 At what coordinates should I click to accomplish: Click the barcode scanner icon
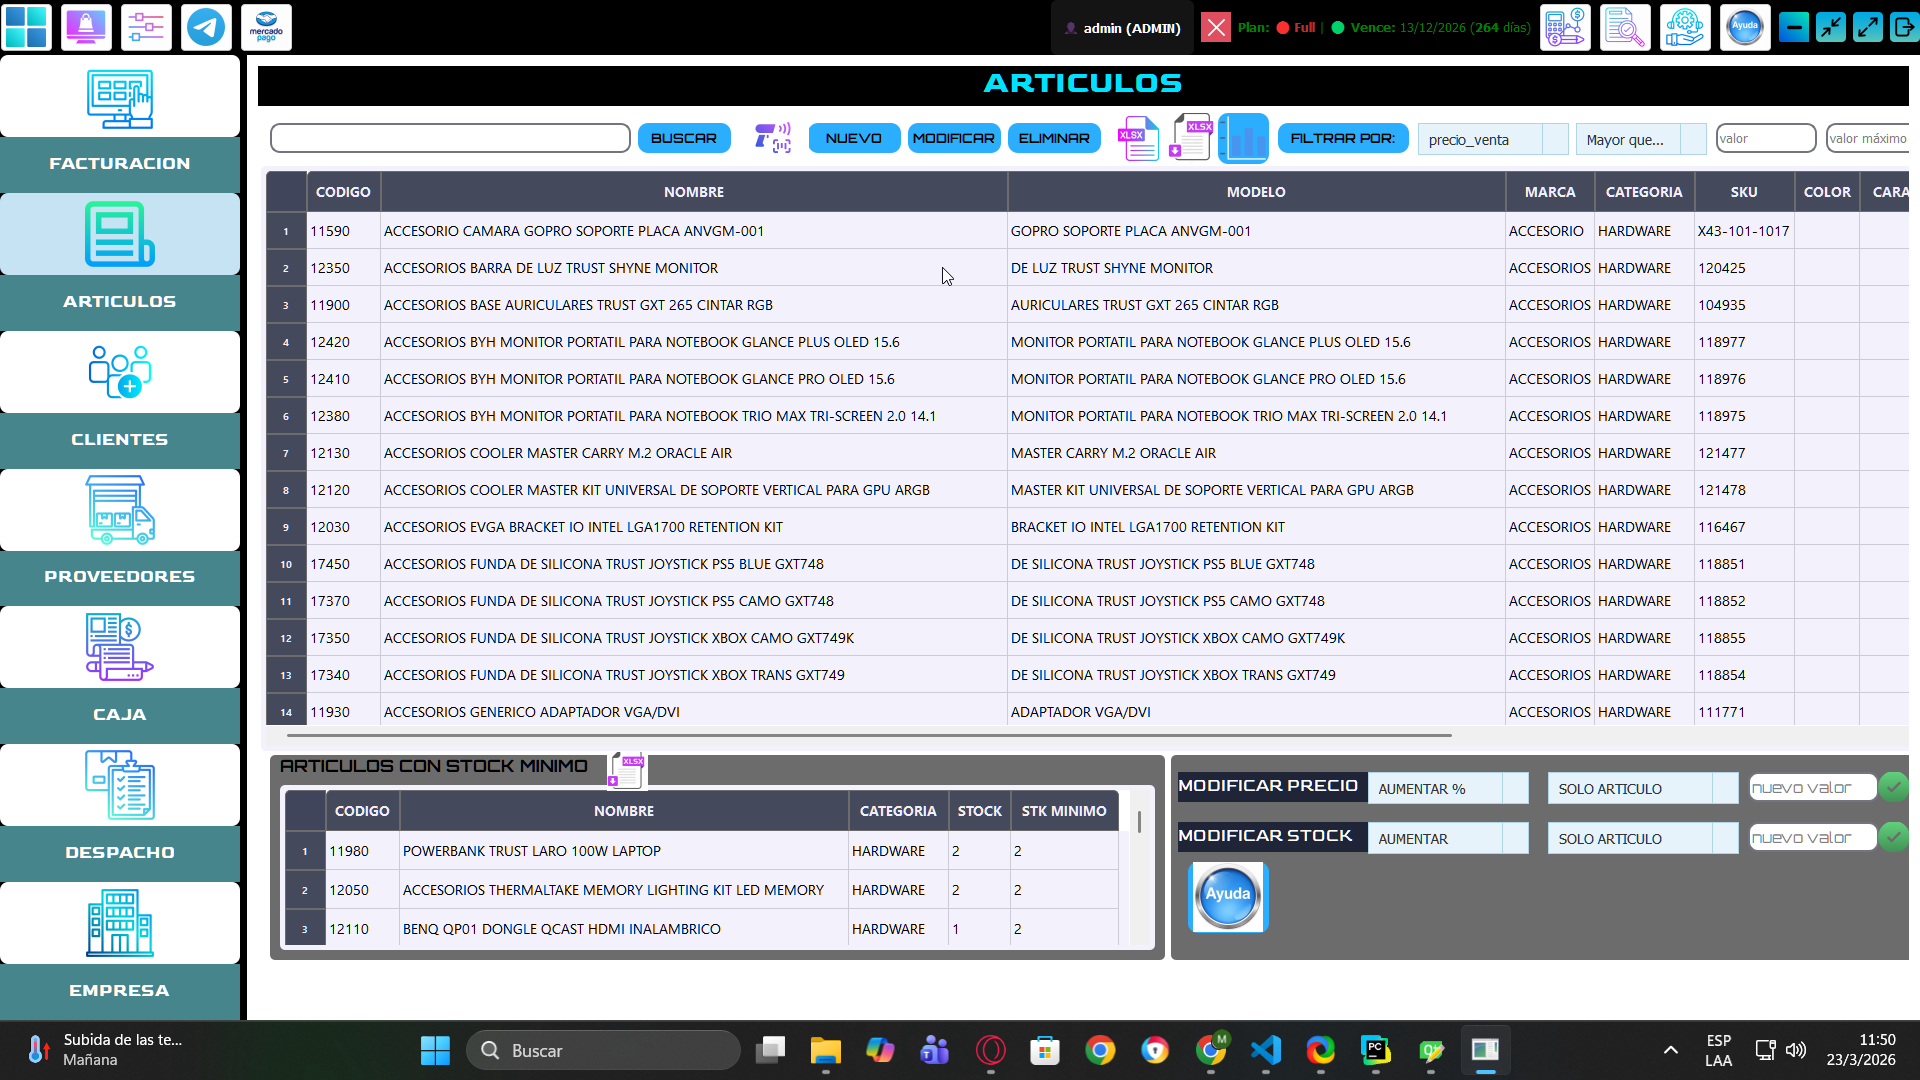click(772, 138)
